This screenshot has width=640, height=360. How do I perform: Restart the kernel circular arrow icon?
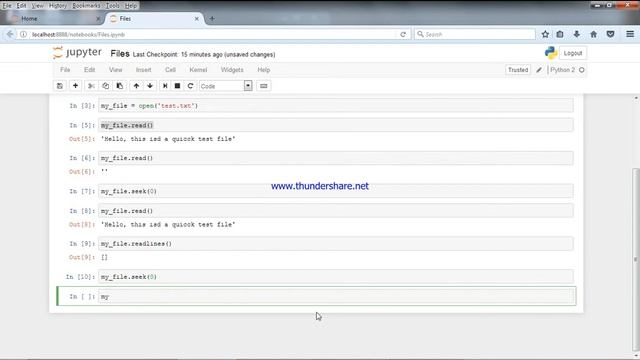point(190,86)
